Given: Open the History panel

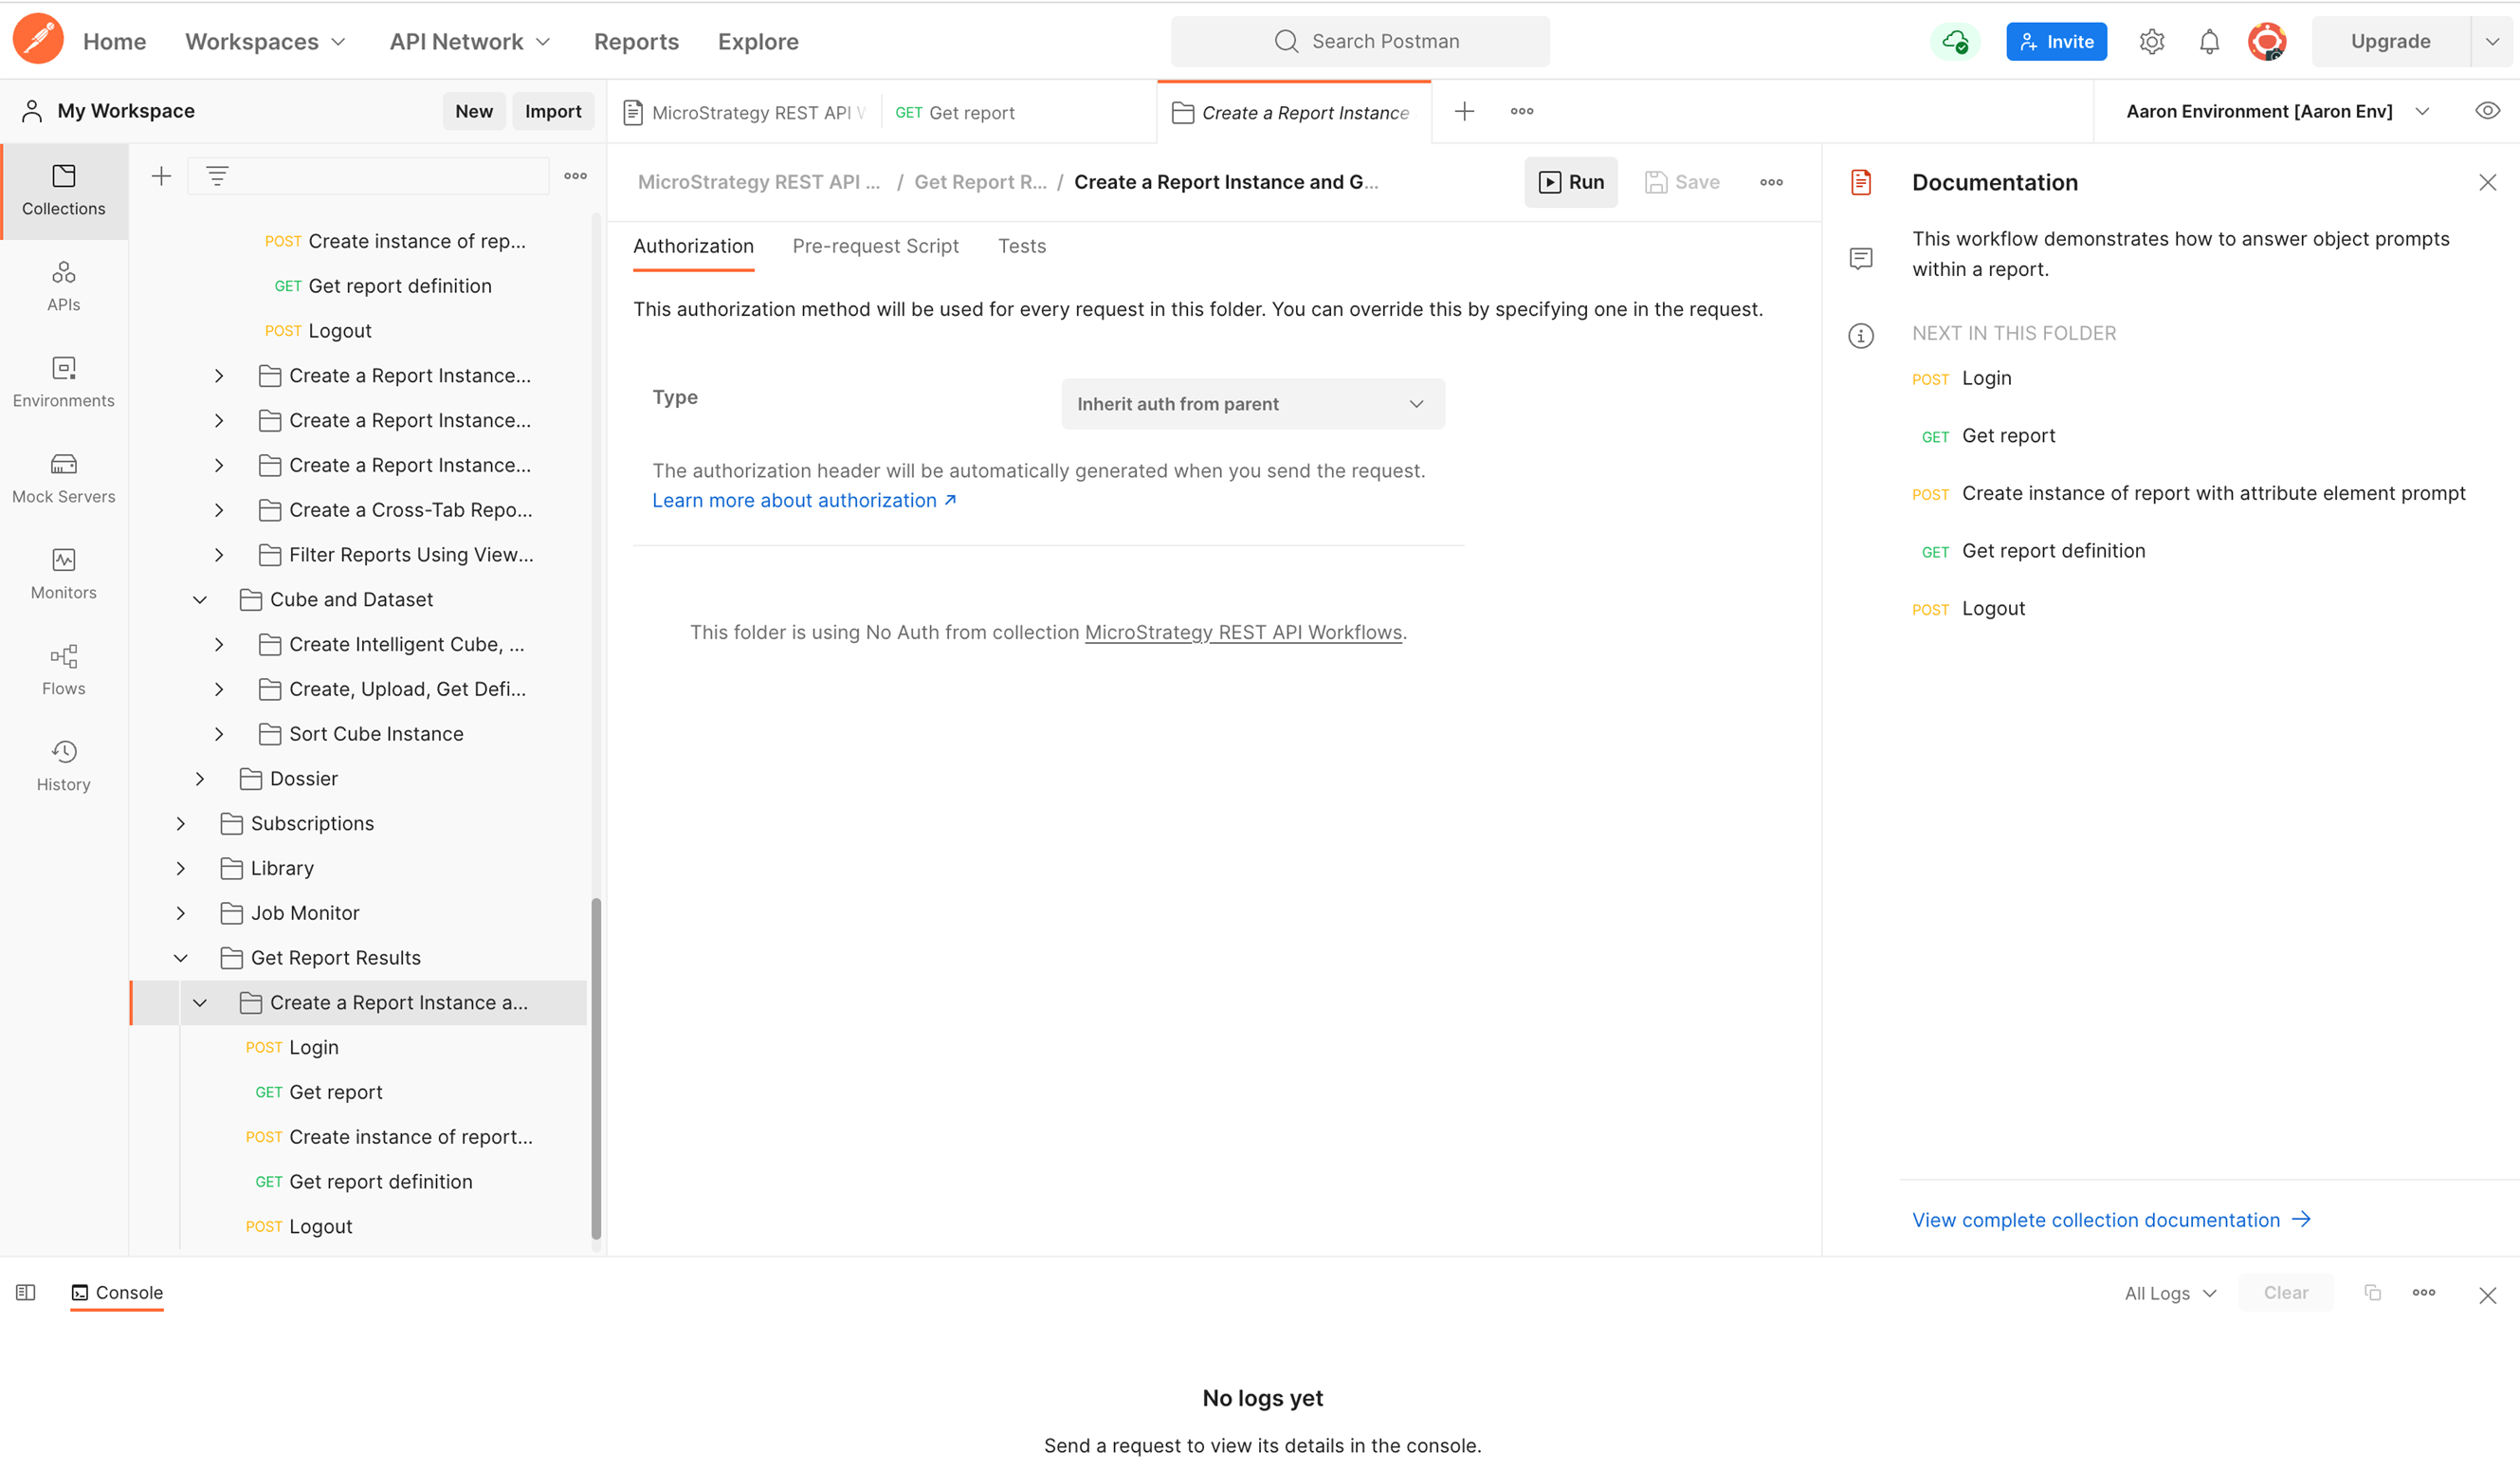Looking at the screenshot, I should tap(63, 765).
